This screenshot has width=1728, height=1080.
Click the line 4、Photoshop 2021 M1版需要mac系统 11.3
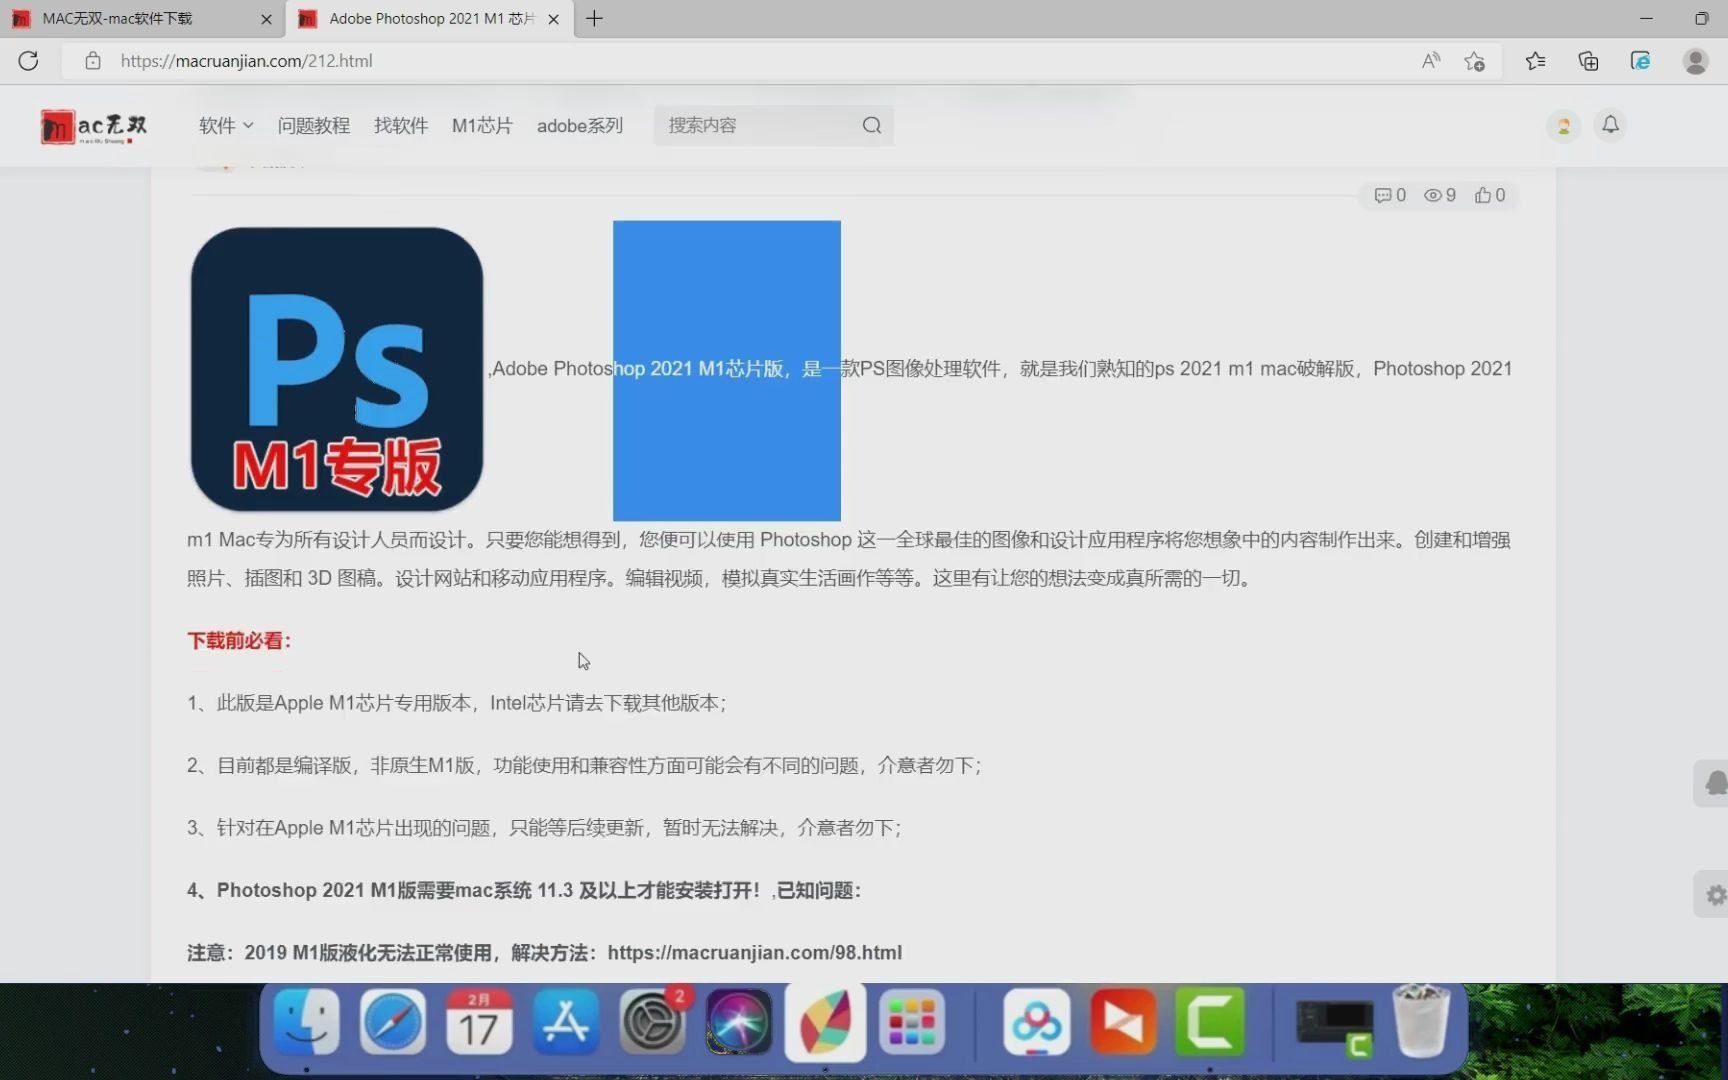pos(523,890)
